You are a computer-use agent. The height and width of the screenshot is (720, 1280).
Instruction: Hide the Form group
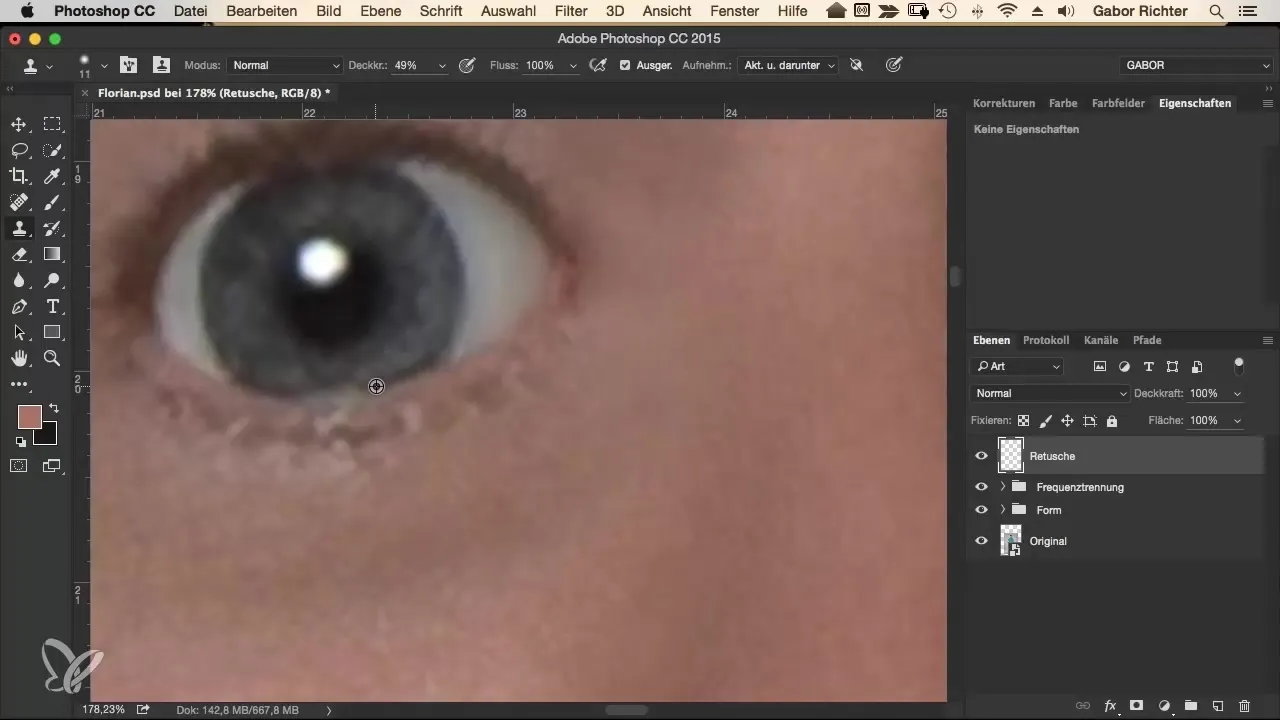[981, 510]
